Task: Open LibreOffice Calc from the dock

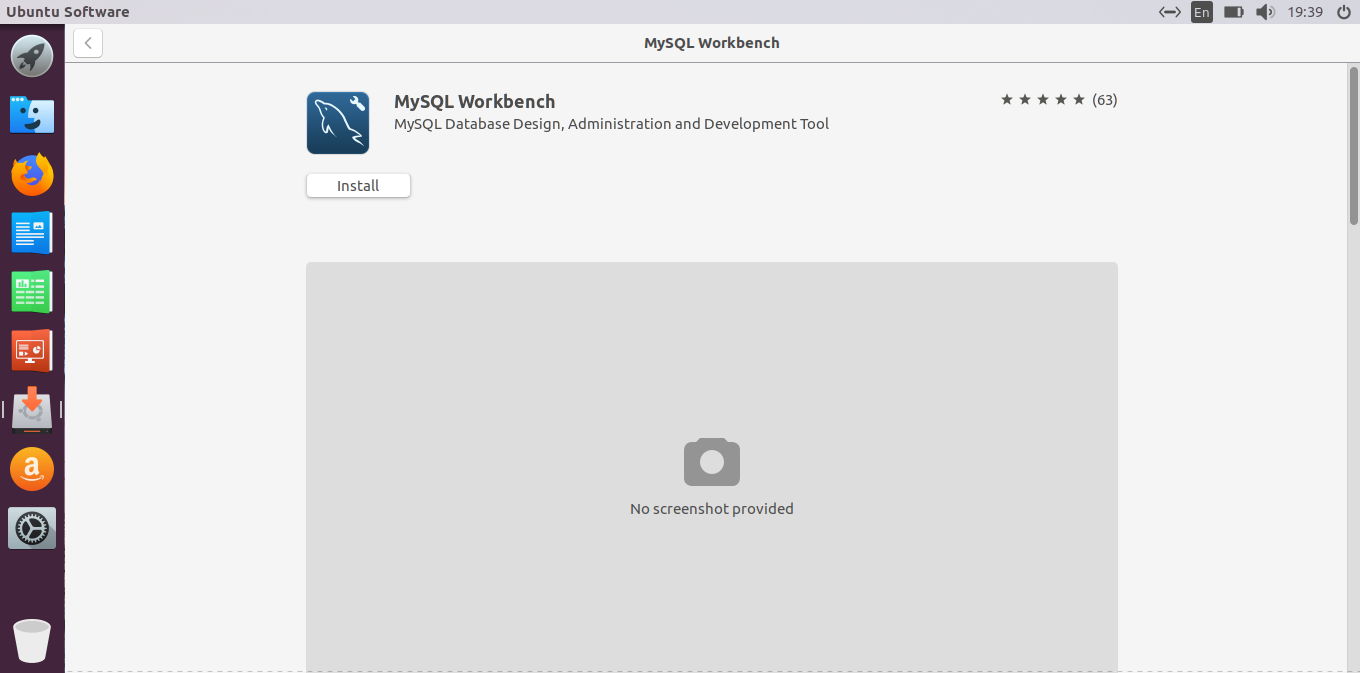Action: [32, 292]
